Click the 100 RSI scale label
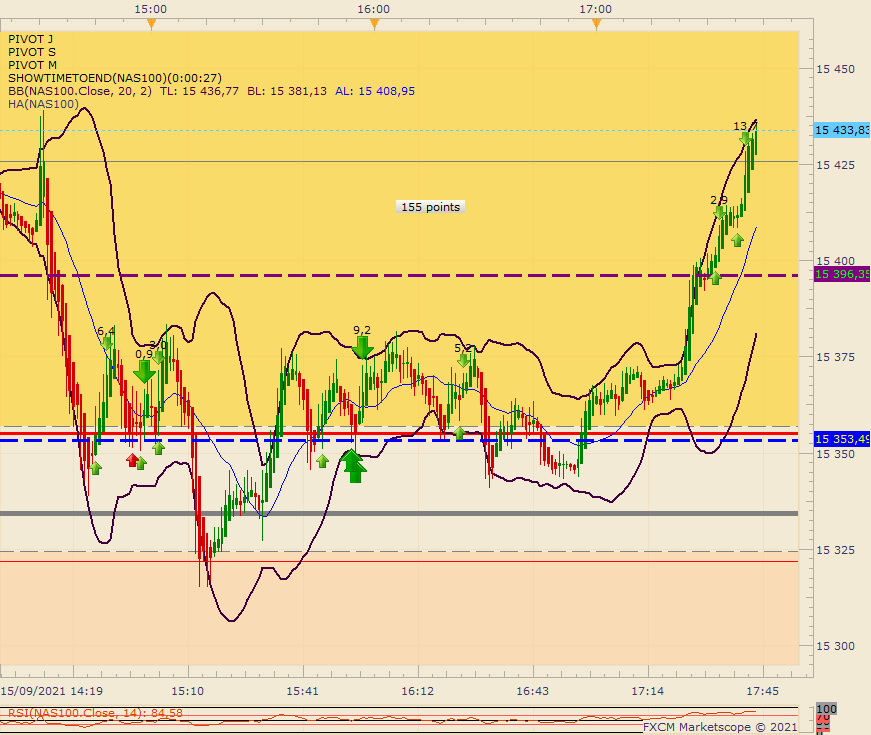This screenshot has width=871, height=735. [826, 709]
